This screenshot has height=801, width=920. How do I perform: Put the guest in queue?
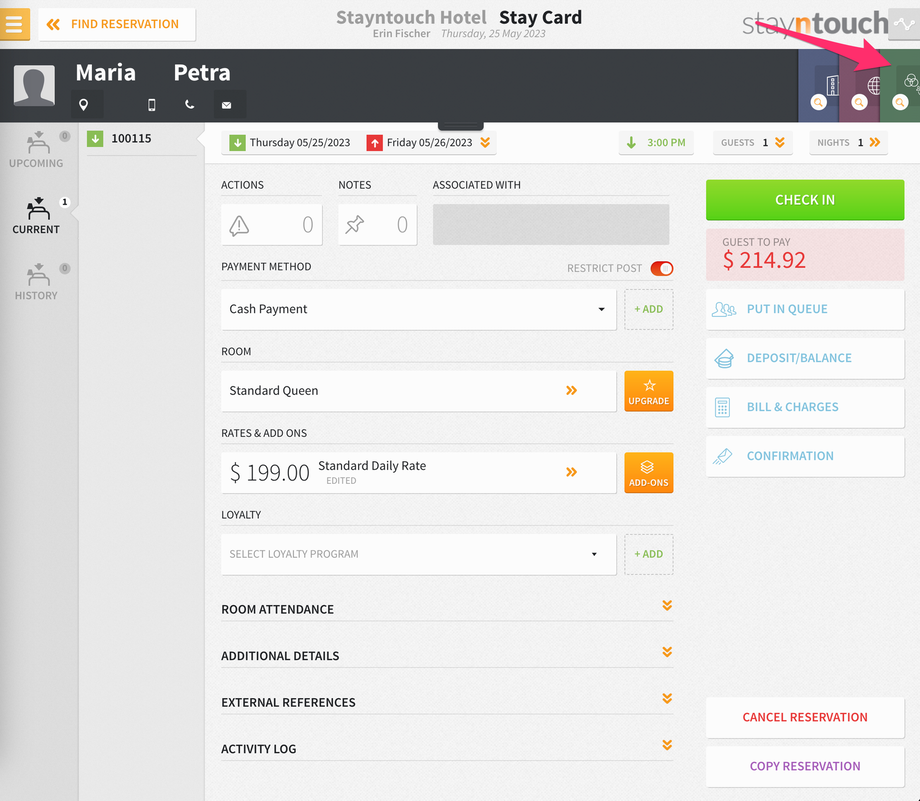(x=804, y=309)
